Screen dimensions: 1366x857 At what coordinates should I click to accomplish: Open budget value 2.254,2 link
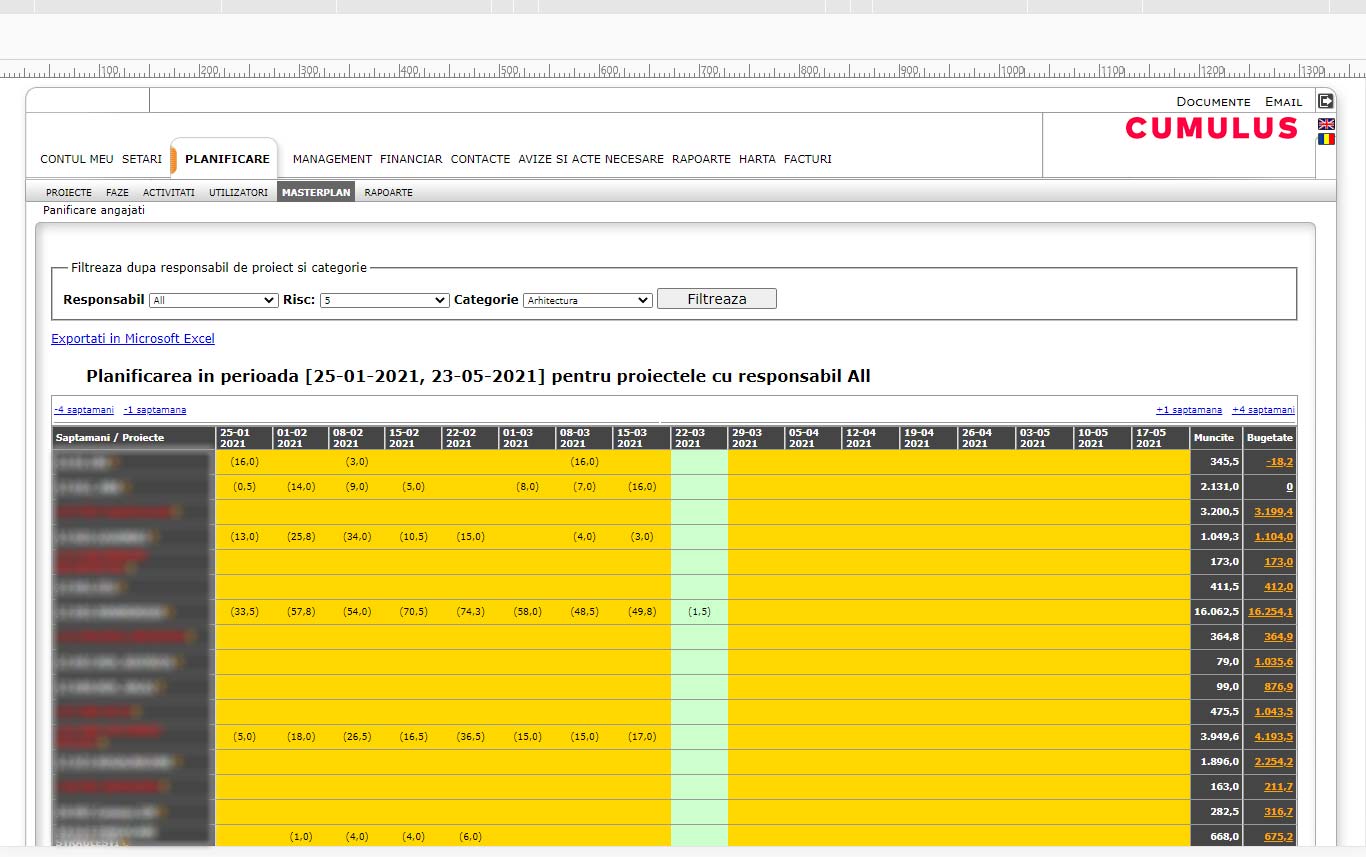click(x=1273, y=762)
